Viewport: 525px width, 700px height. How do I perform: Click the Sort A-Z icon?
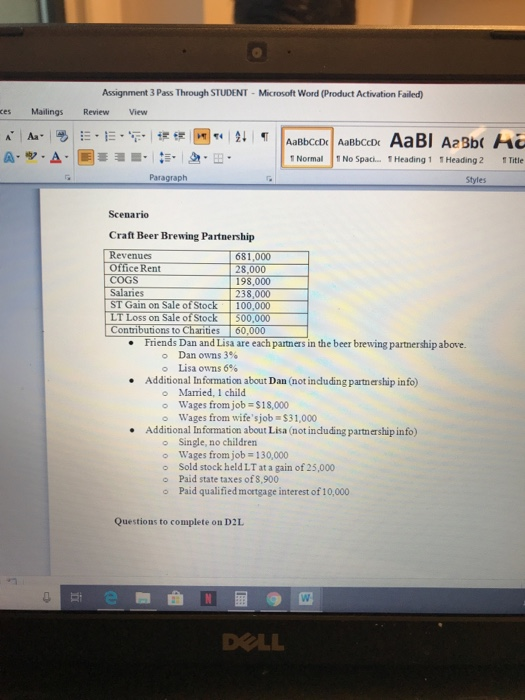241,137
